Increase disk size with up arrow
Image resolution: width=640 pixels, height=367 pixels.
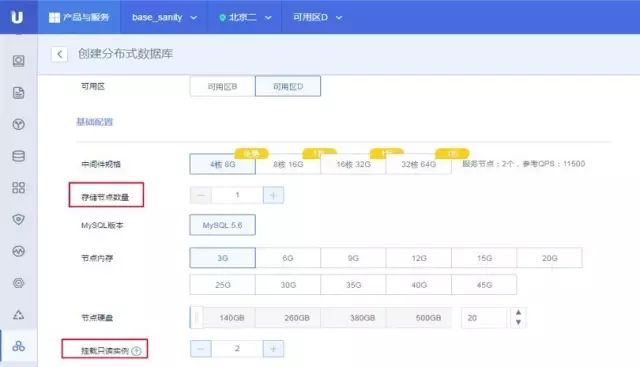click(x=518, y=313)
